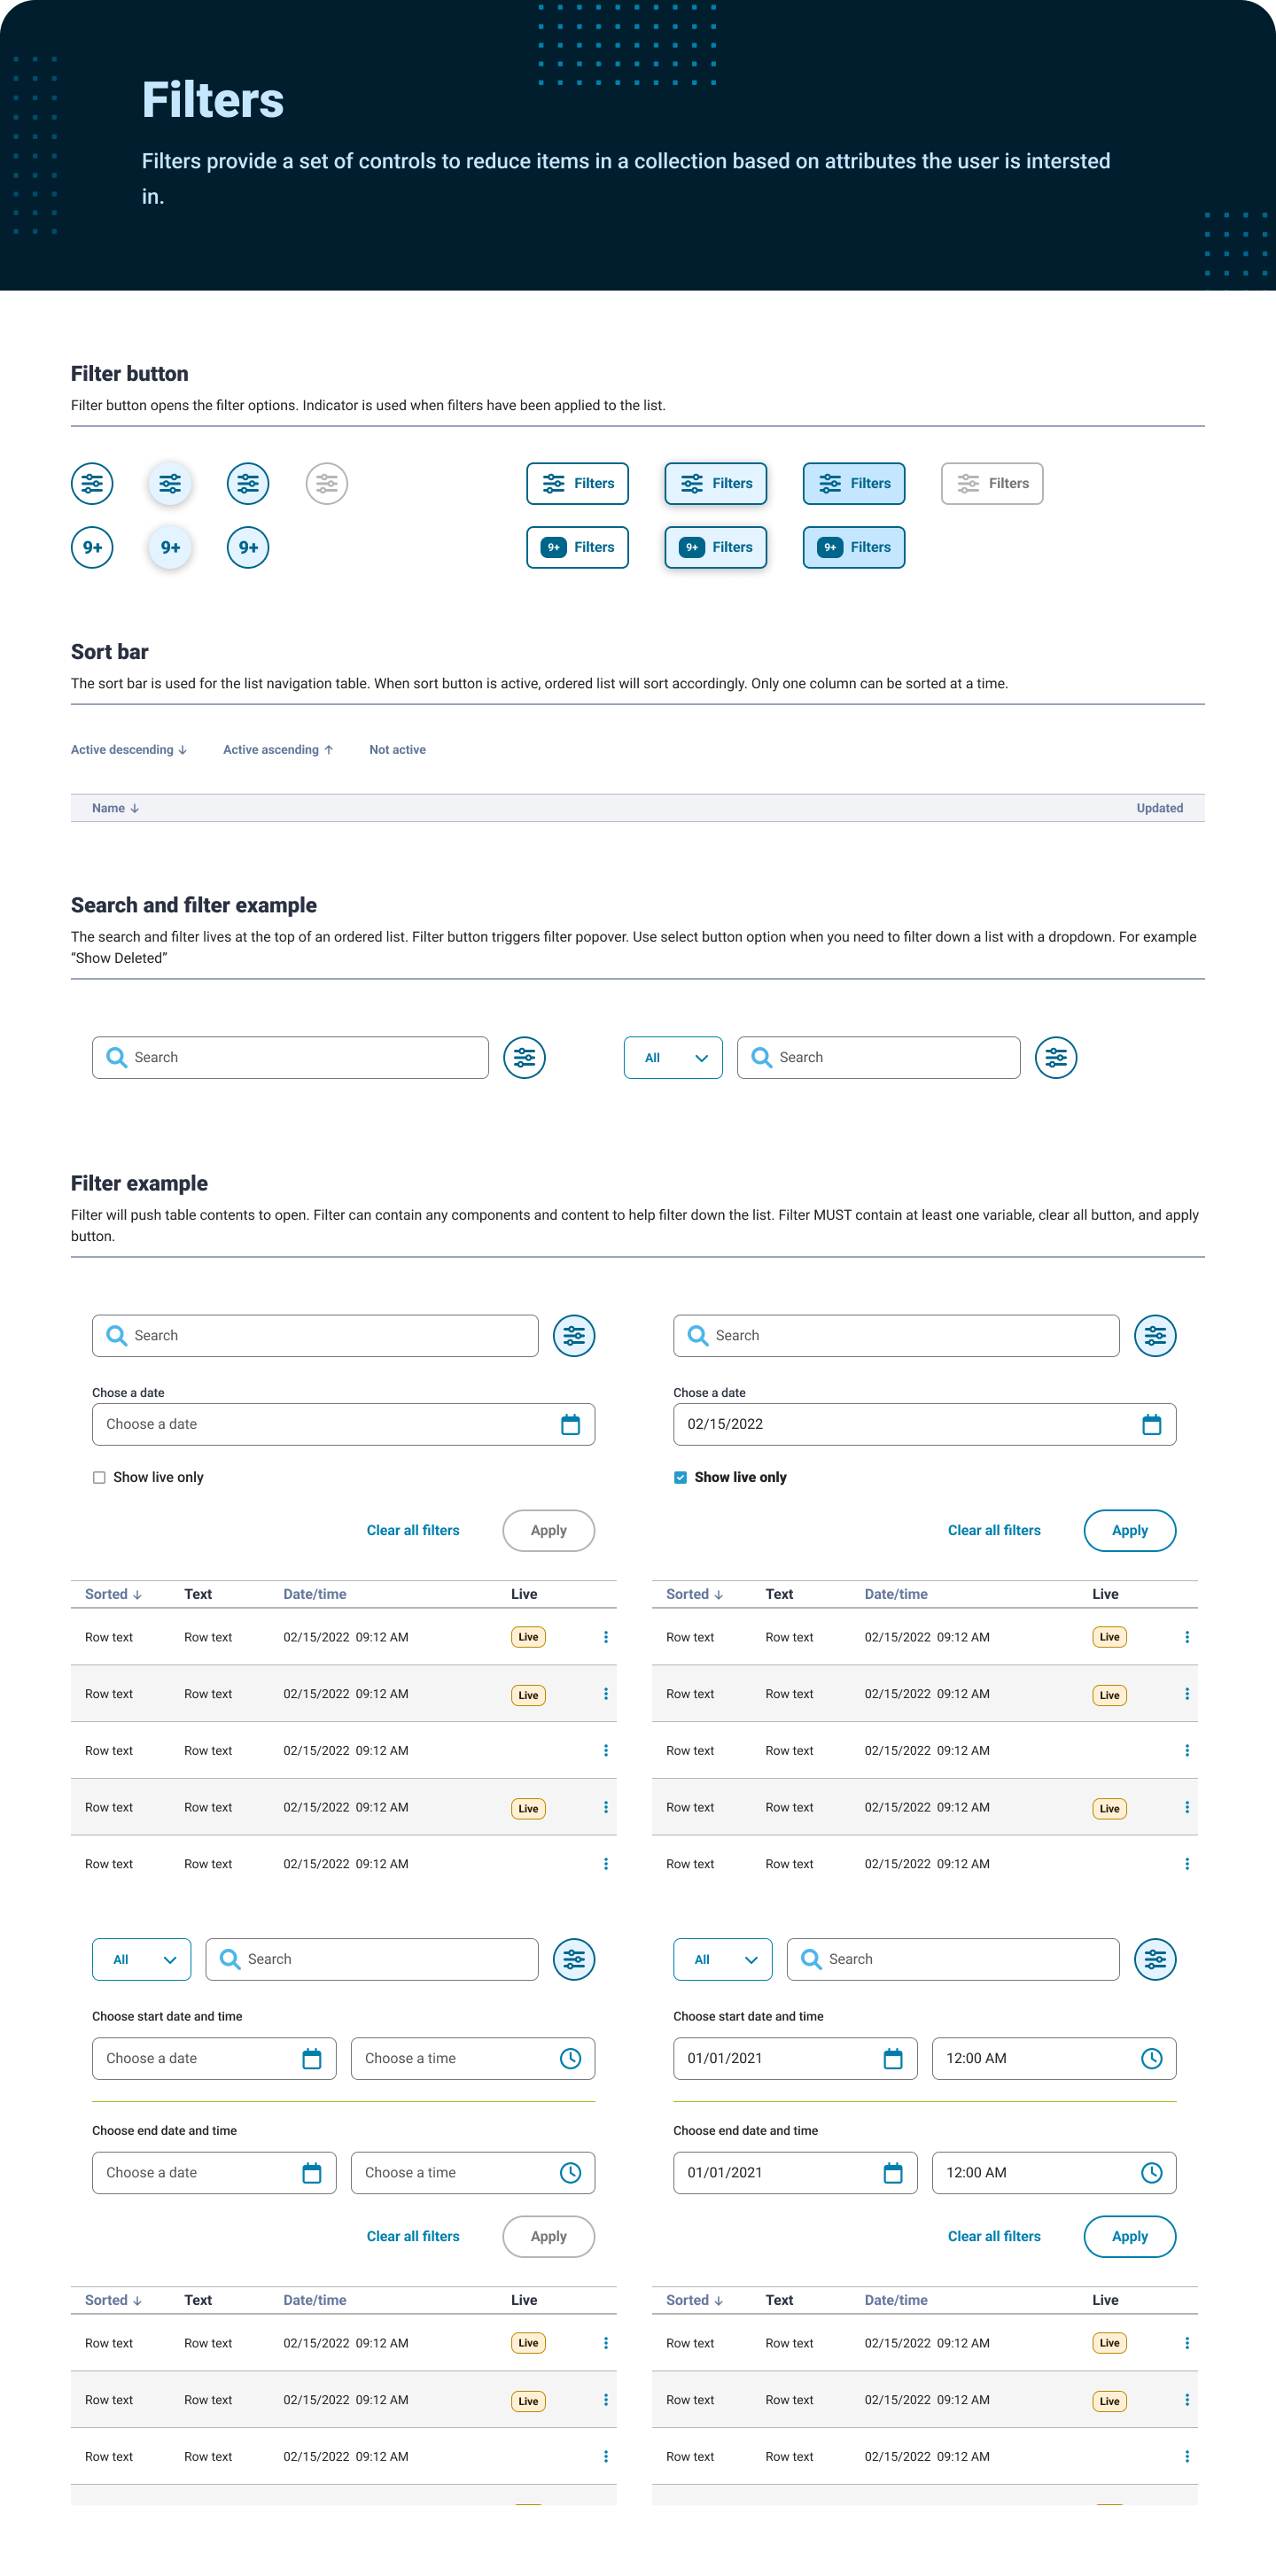Viewport: 1276px width, 2576px height.
Task: Open calendar in empty start Choose a date field
Action: point(312,2059)
